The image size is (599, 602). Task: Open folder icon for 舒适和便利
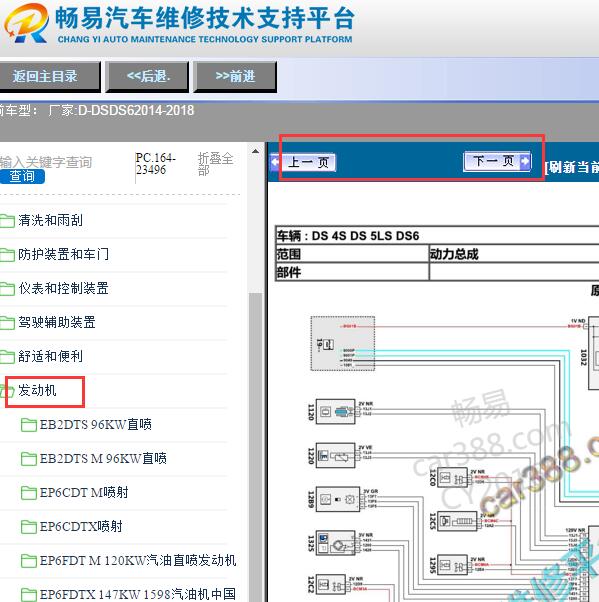(7, 357)
